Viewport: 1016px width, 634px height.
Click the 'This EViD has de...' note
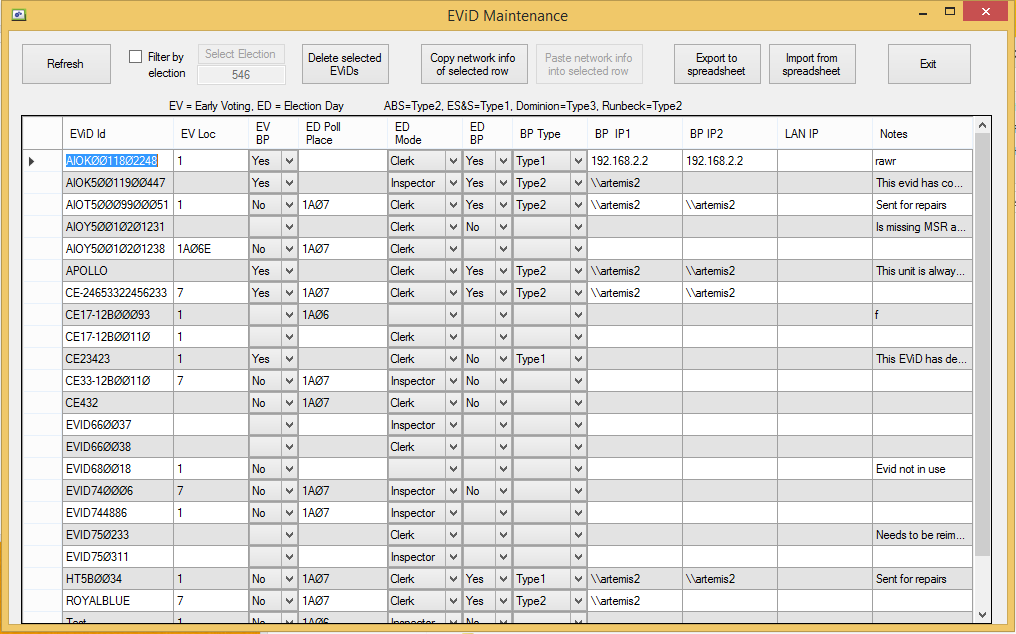(x=923, y=359)
